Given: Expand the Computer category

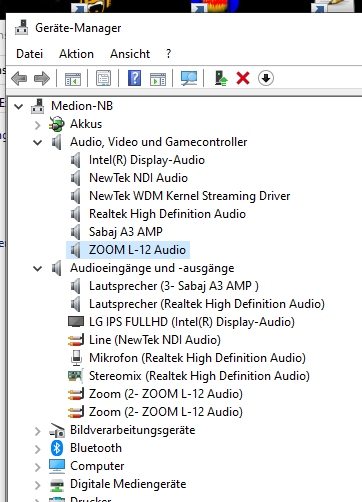Looking at the screenshot, I should click(37, 467).
